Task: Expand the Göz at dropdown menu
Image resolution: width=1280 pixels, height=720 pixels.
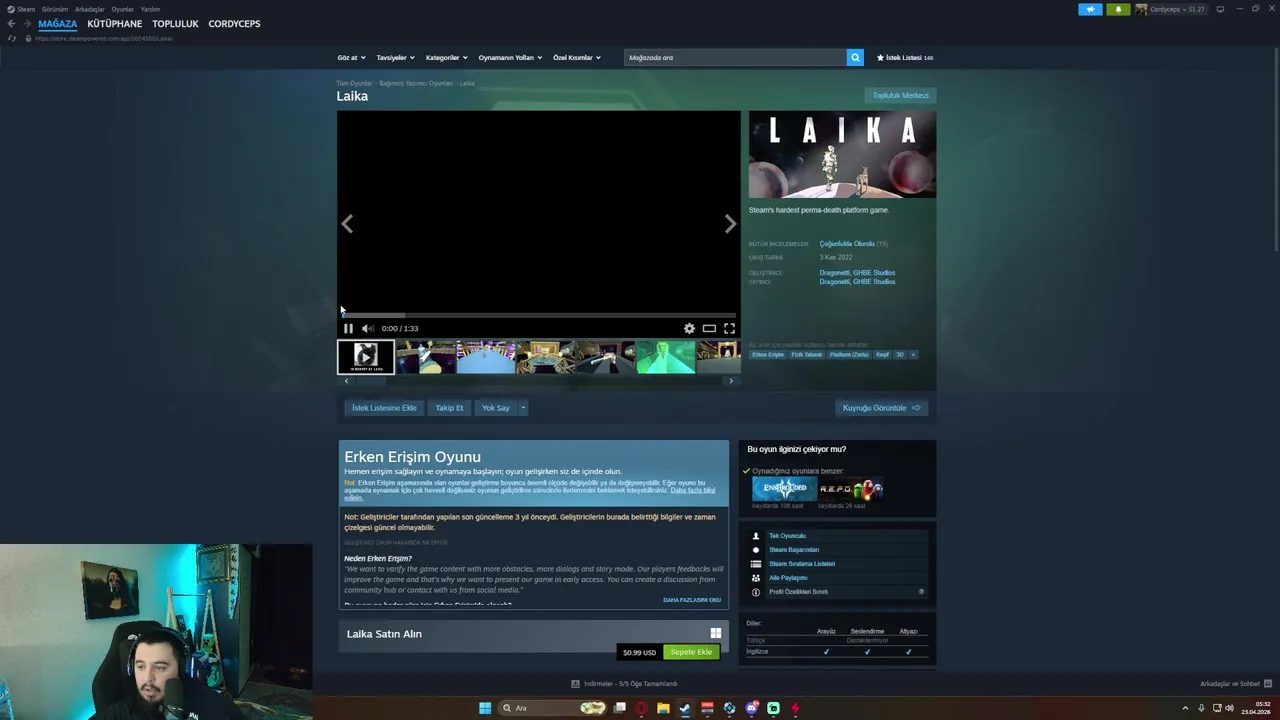Action: [351, 57]
